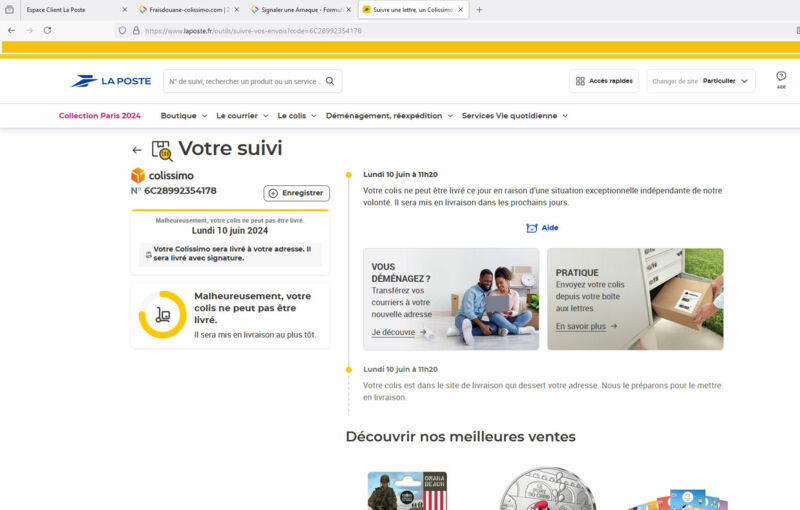Open Changer de site Particulier dropdown
The width and height of the screenshot is (800, 510).
click(701, 81)
